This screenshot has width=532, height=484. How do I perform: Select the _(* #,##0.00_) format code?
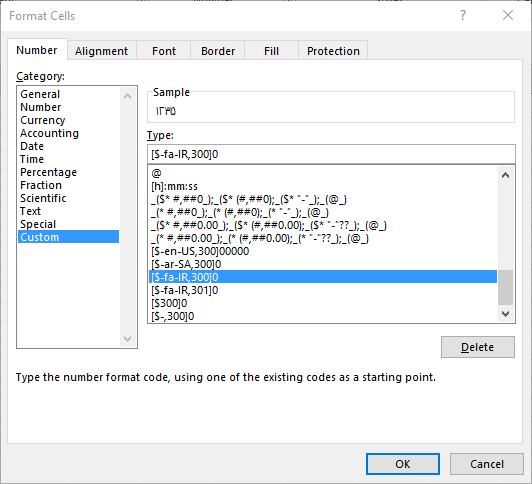pyautogui.click(x=323, y=238)
